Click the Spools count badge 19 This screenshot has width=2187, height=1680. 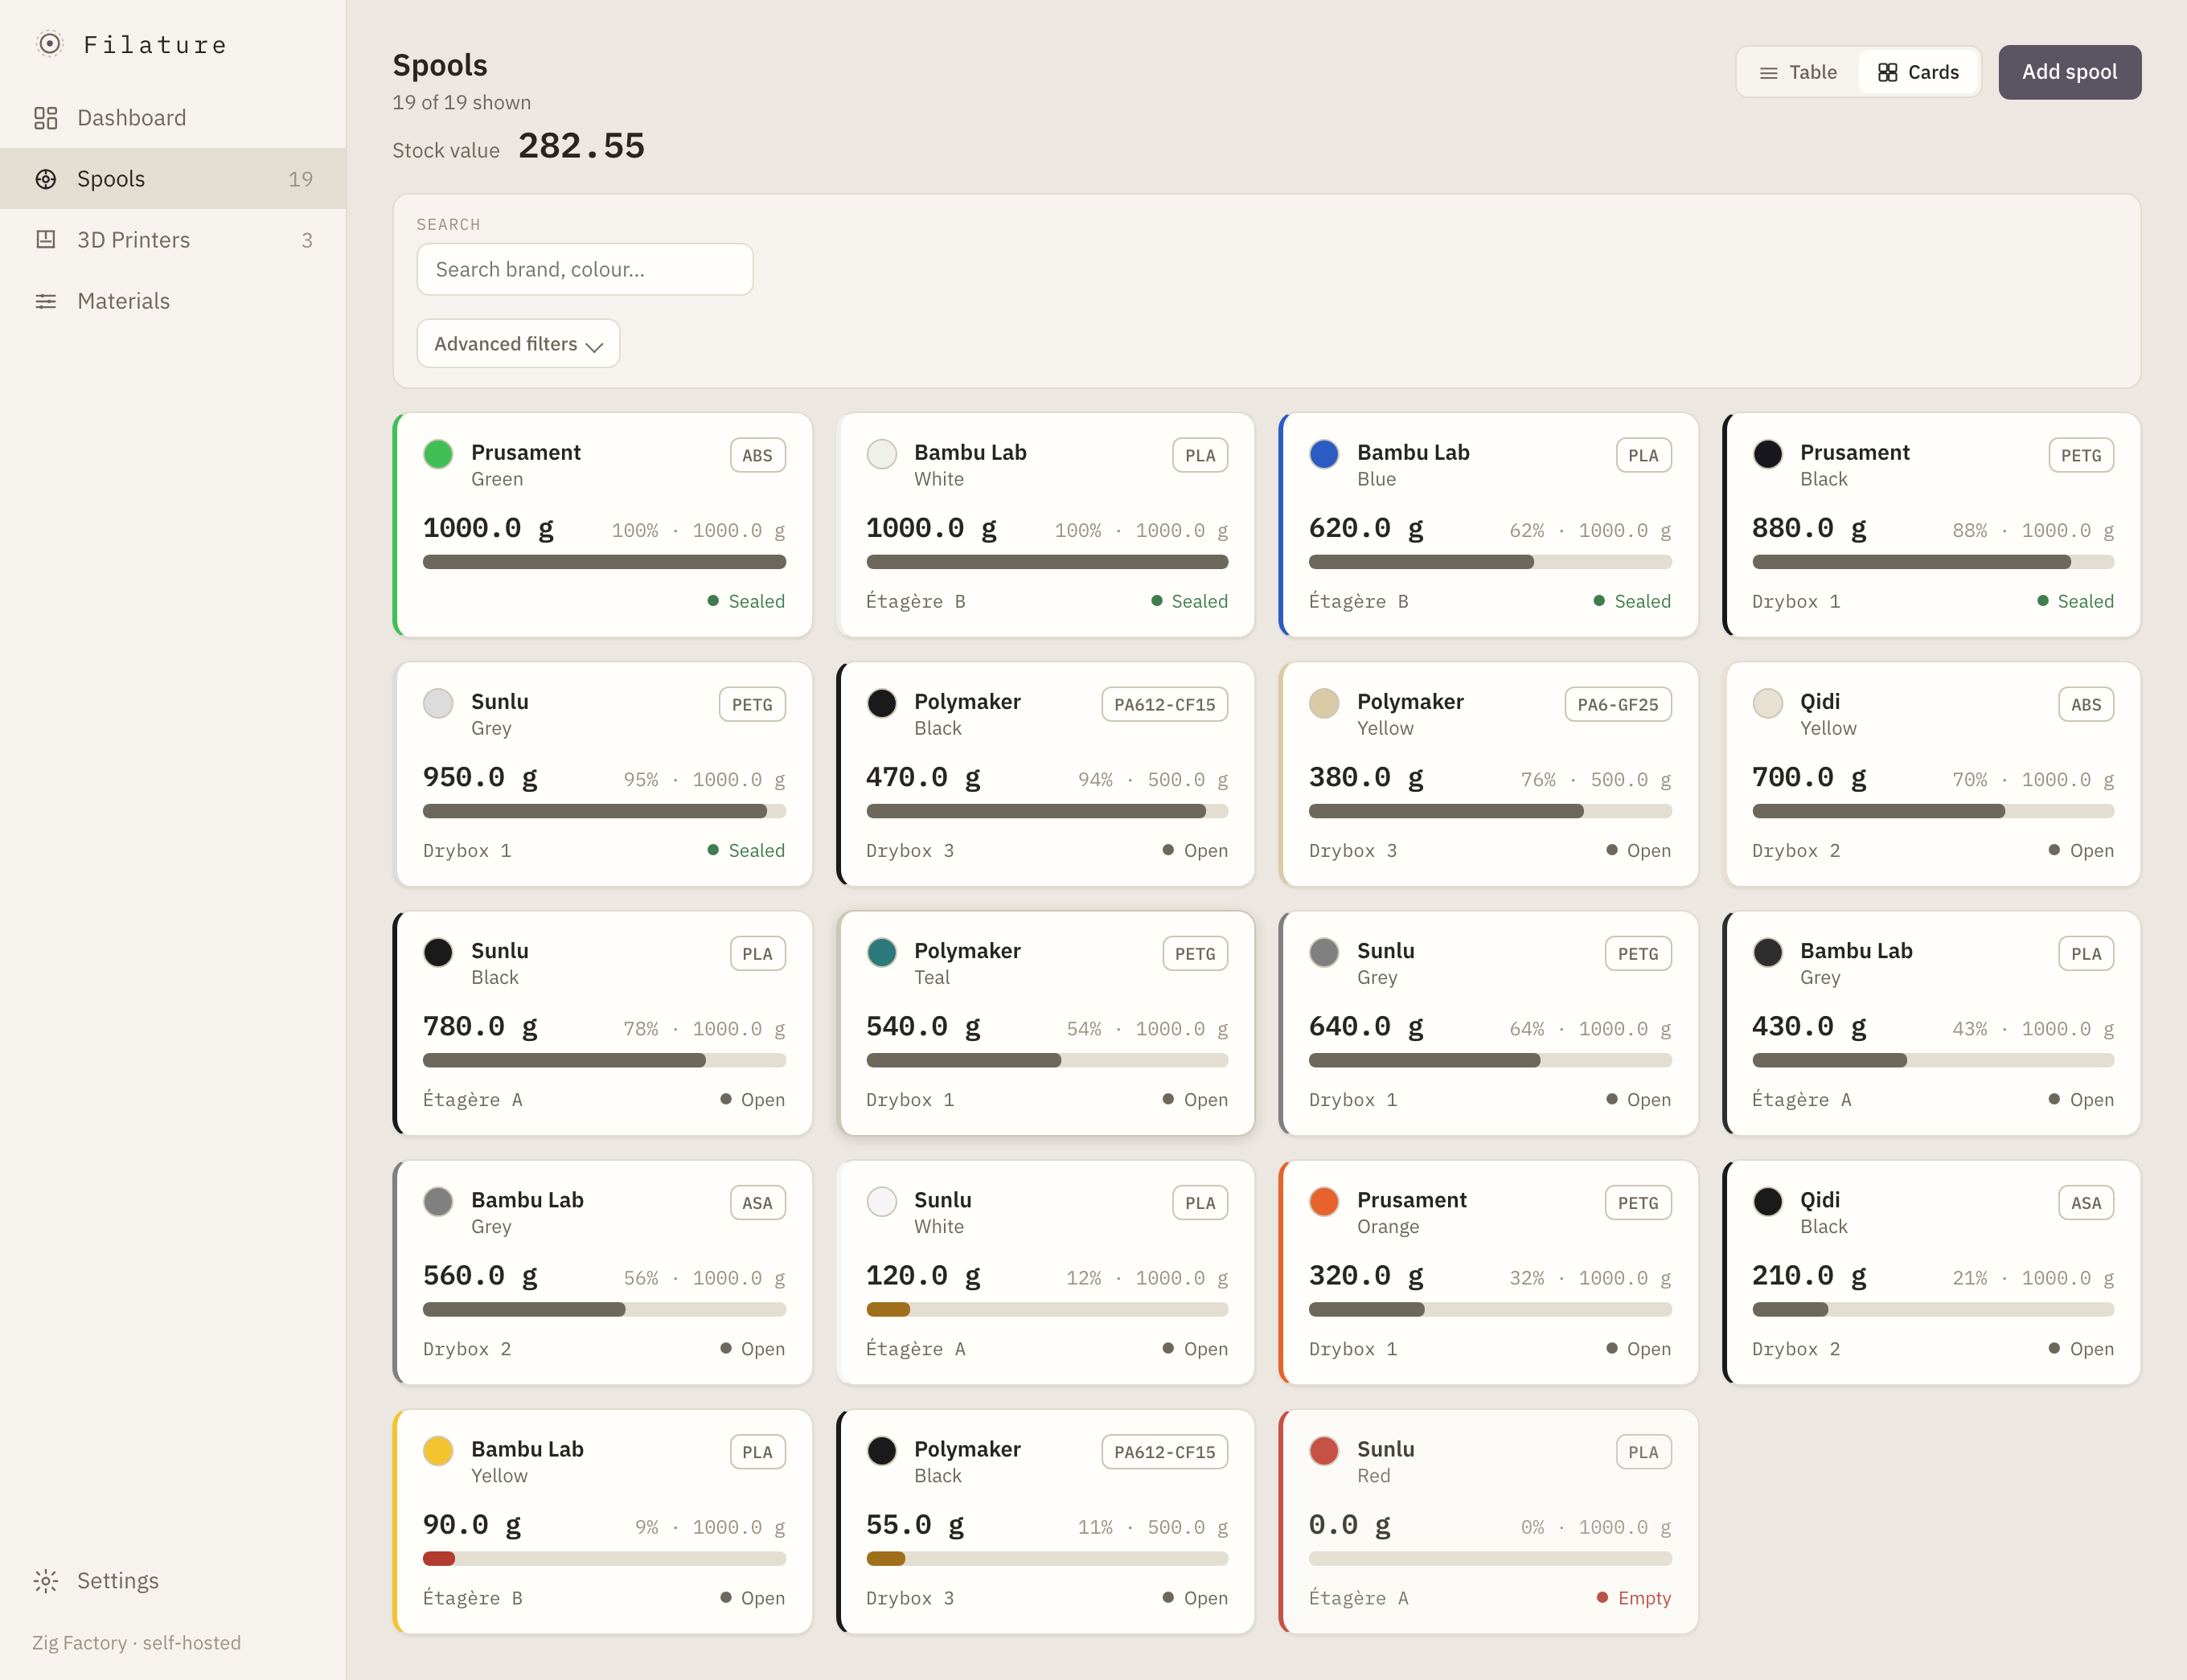pyautogui.click(x=301, y=179)
